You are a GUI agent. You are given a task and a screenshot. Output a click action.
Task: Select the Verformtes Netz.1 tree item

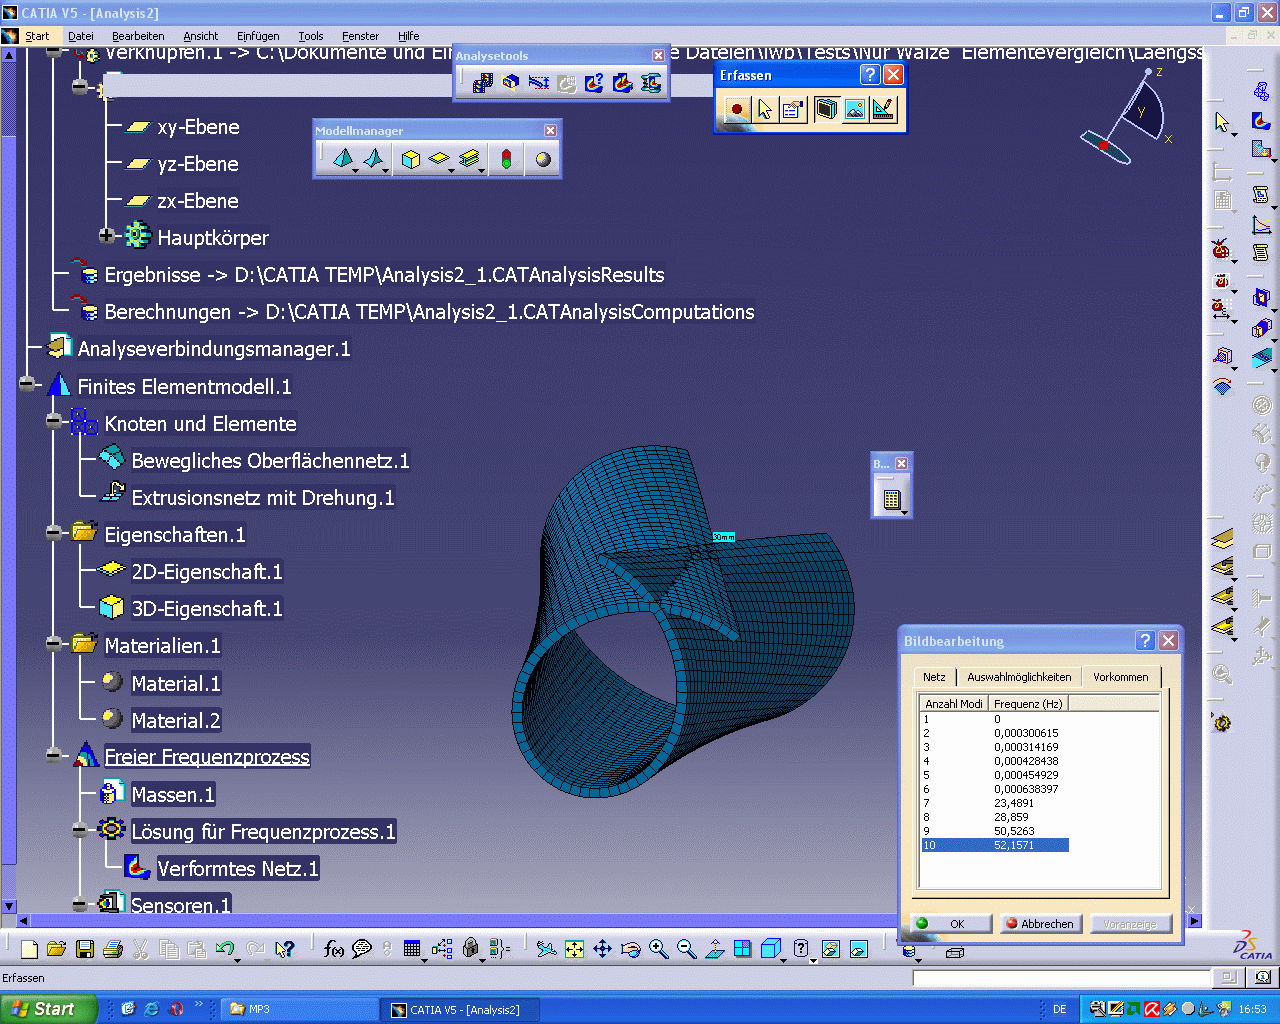coord(238,868)
